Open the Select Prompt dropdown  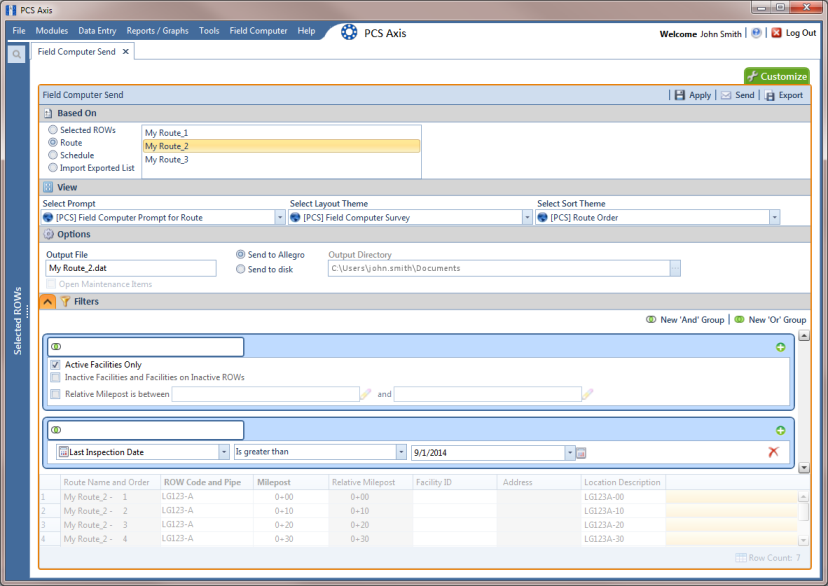pos(280,218)
